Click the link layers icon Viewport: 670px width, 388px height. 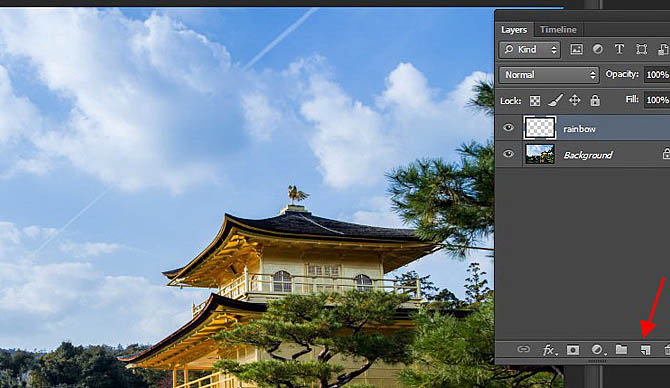tap(523, 350)
